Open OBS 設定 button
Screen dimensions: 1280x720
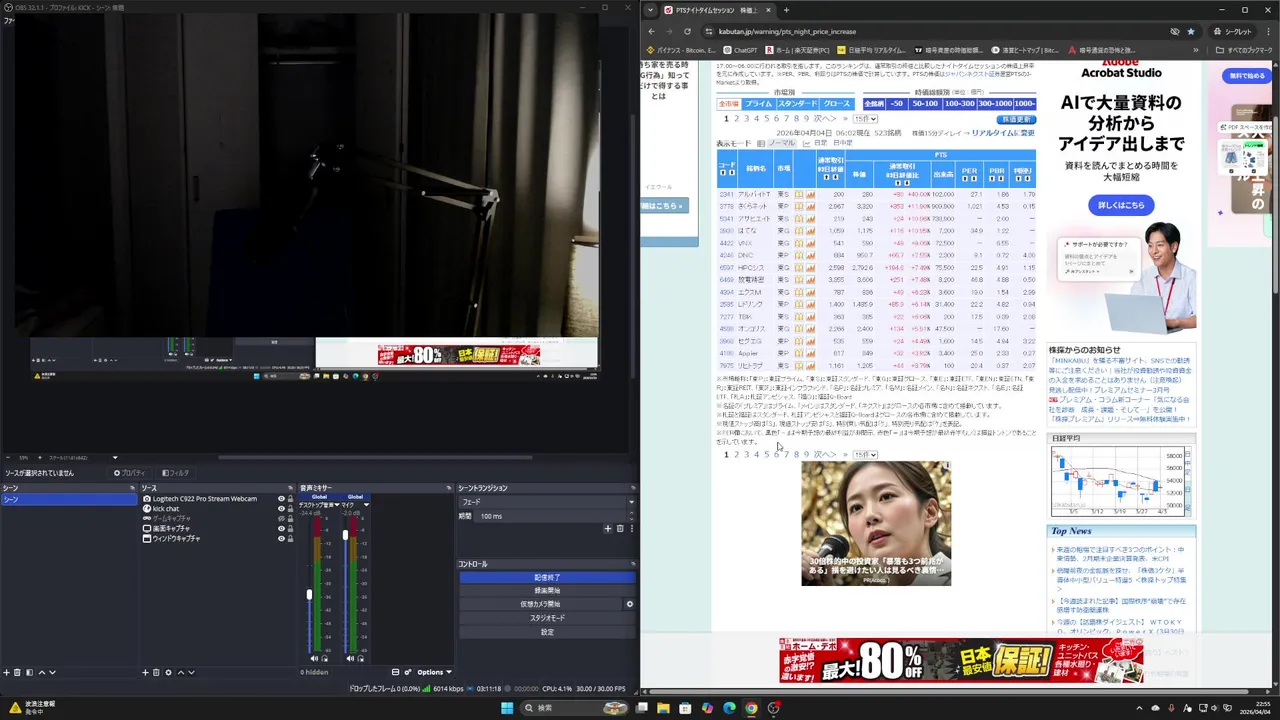pyautogui.click(x=547, y=632)
